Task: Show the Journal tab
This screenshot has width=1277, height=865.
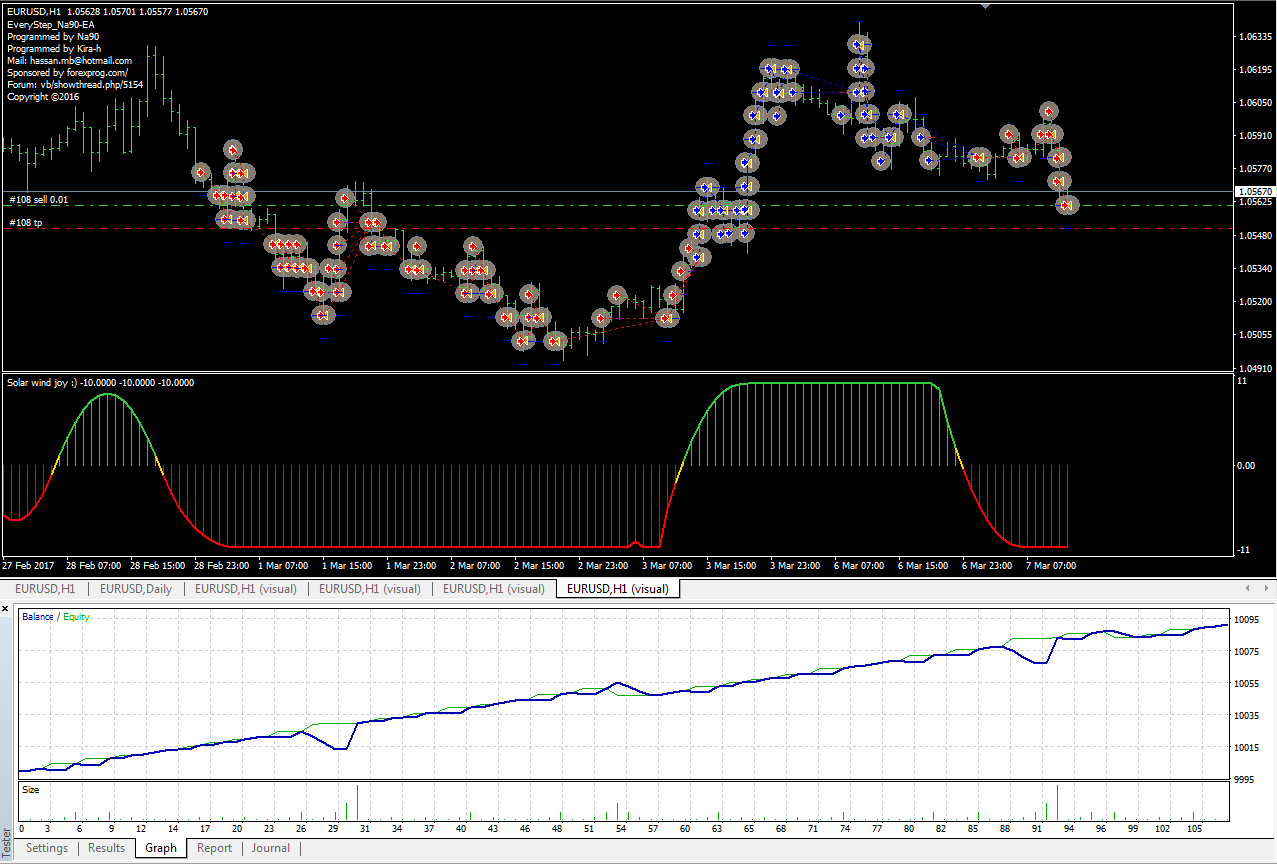Action: 270,848
